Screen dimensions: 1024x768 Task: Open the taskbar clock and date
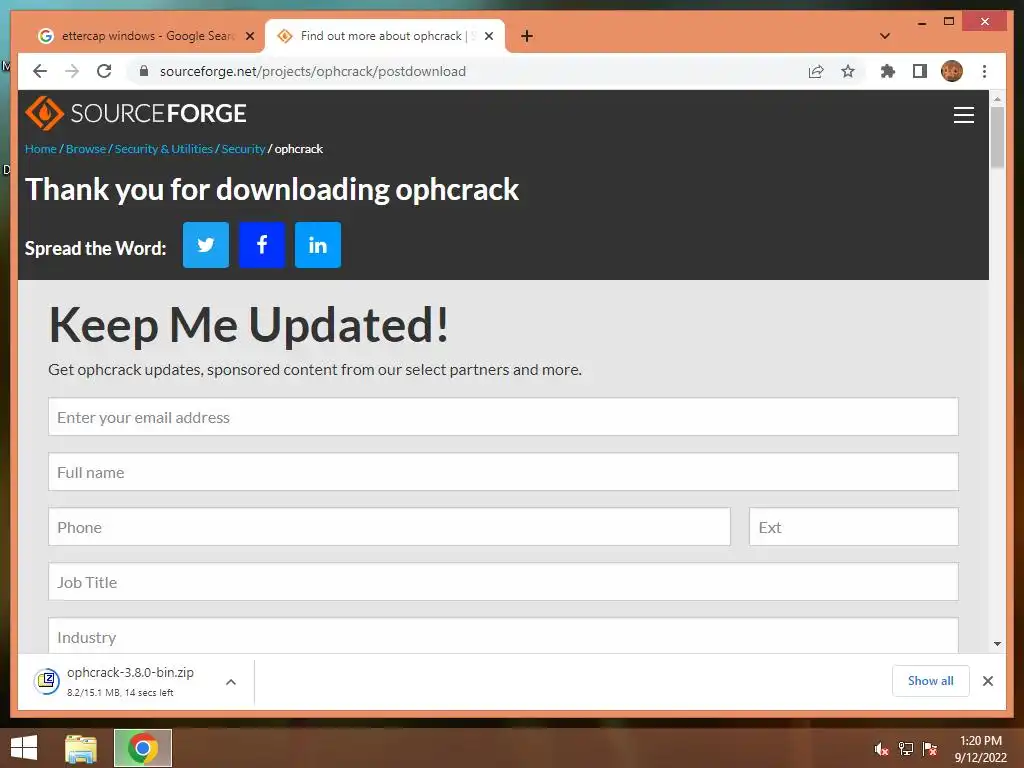[980, 749]
